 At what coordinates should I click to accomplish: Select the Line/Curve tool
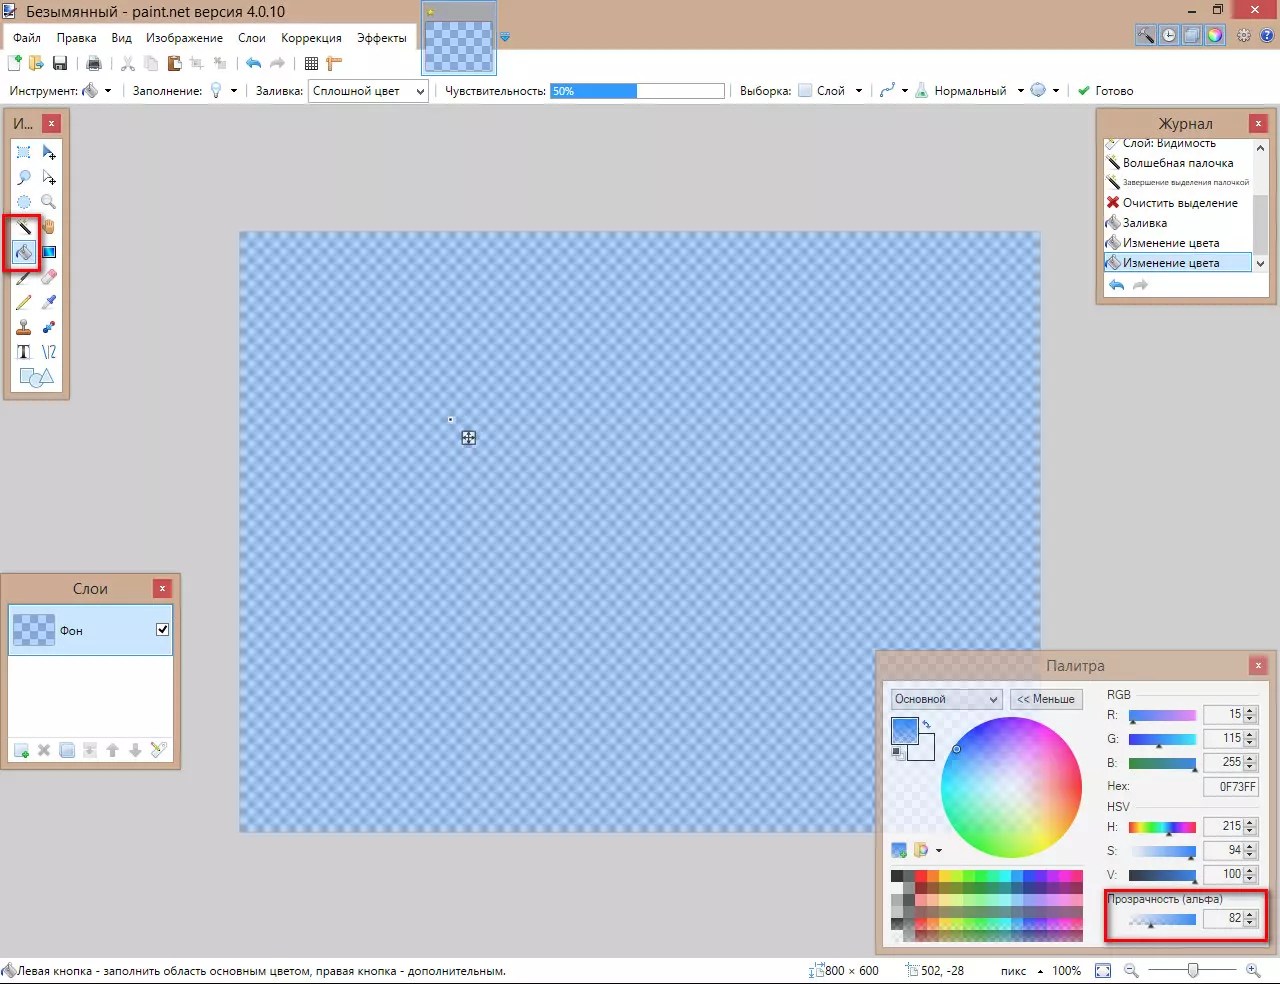[x=49, y=352]
